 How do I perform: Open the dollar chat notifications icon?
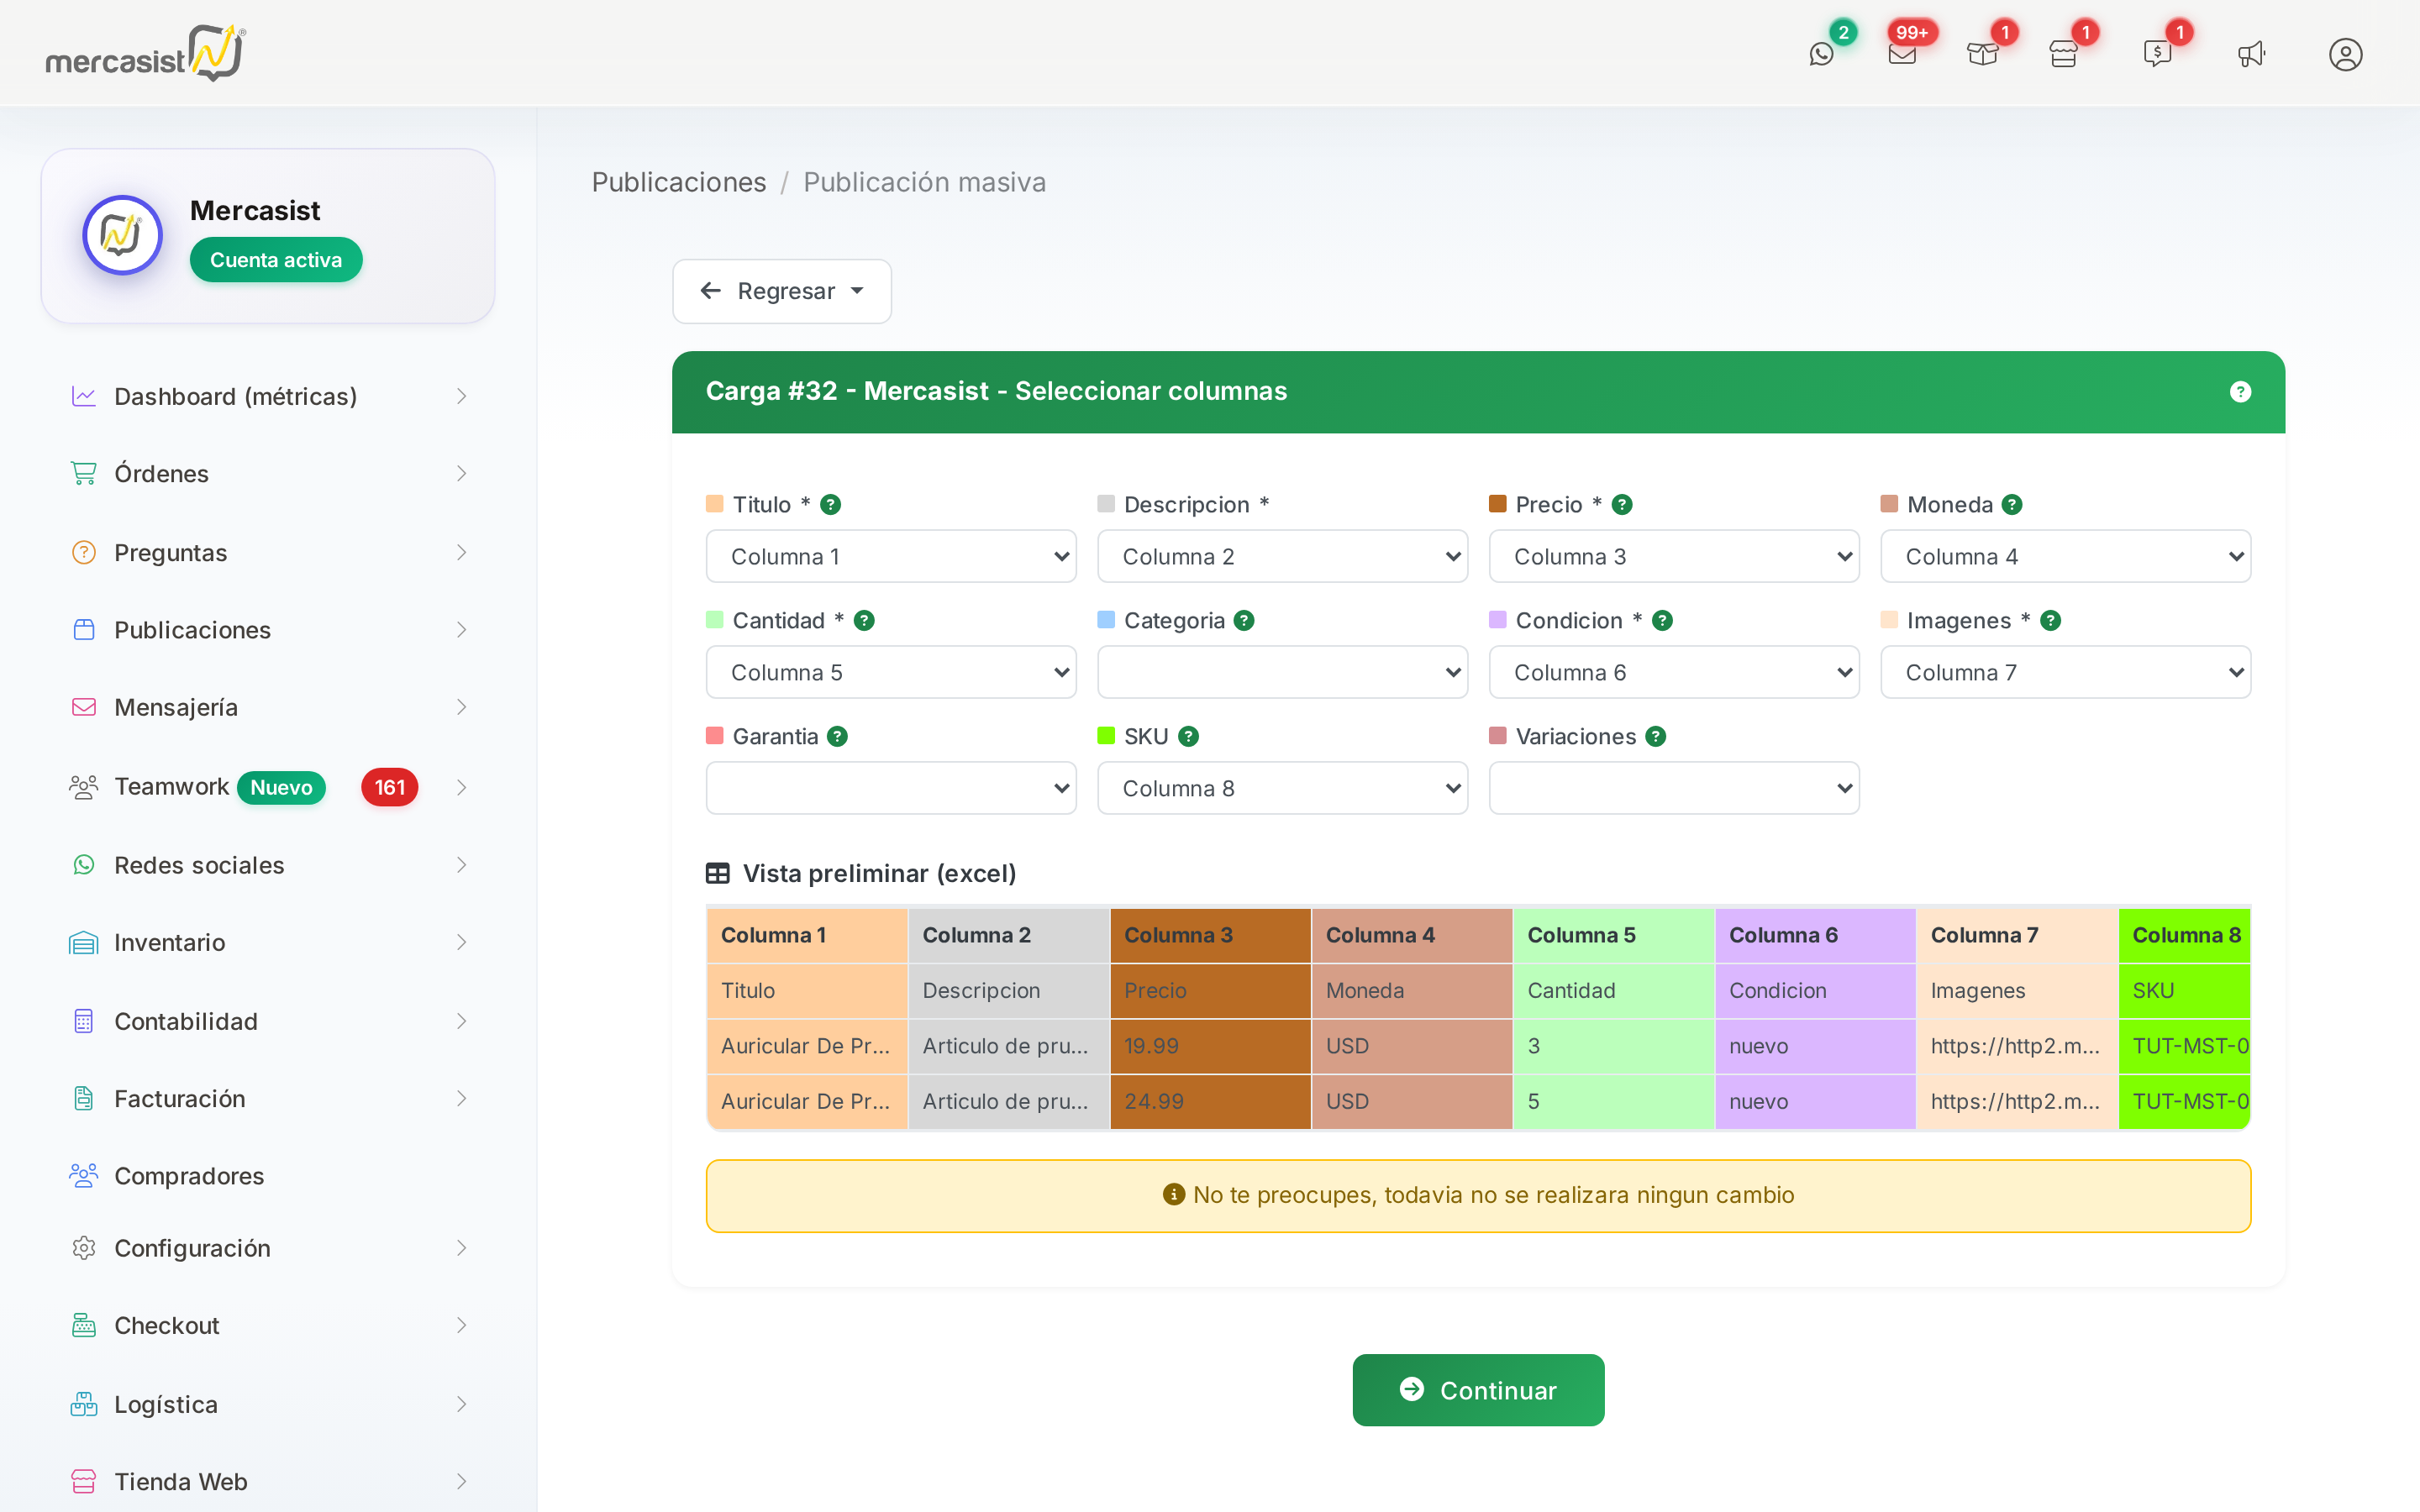(2157, 54)
